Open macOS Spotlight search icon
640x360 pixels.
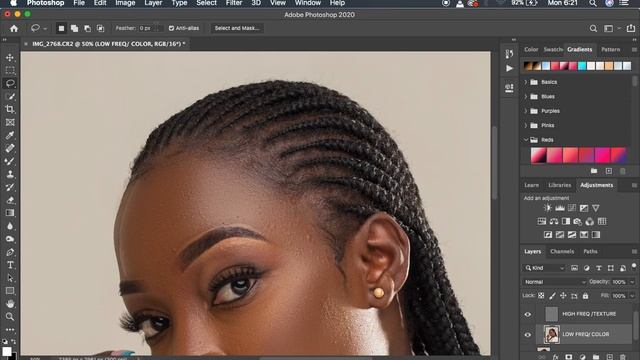click(x=593, y=3)
